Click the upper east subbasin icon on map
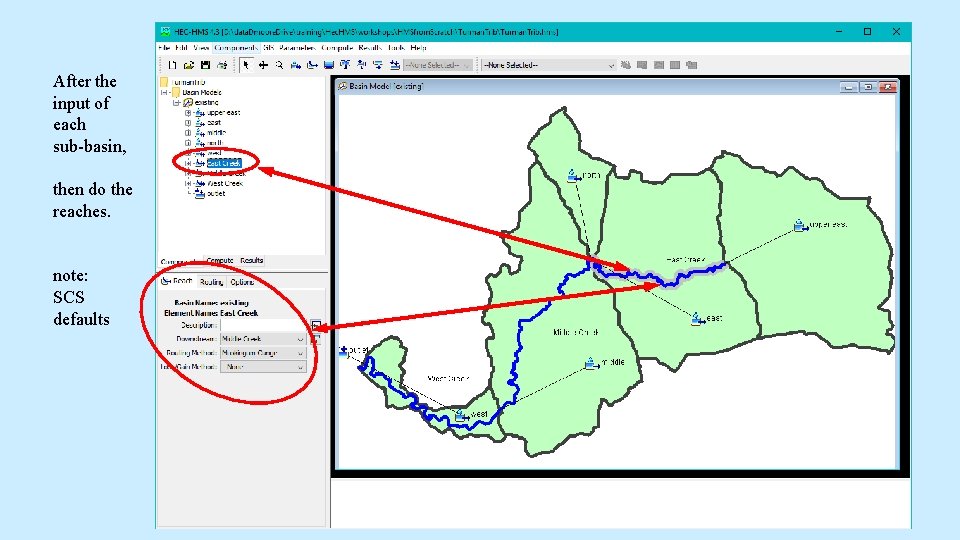 coord(800,226)
